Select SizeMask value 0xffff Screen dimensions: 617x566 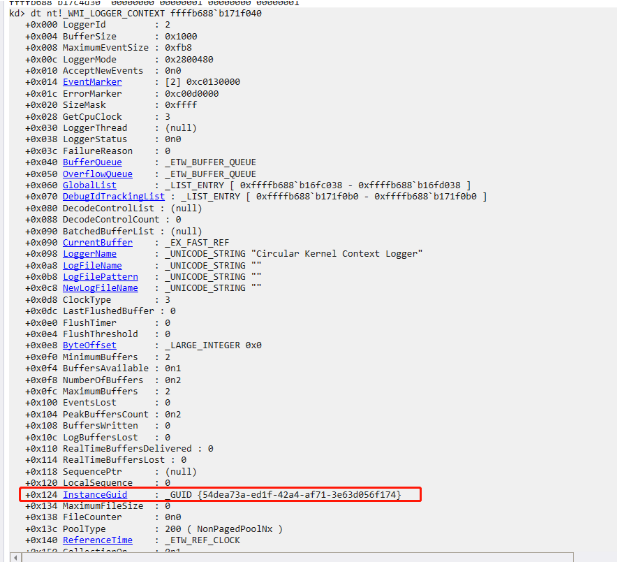point(181,105)
